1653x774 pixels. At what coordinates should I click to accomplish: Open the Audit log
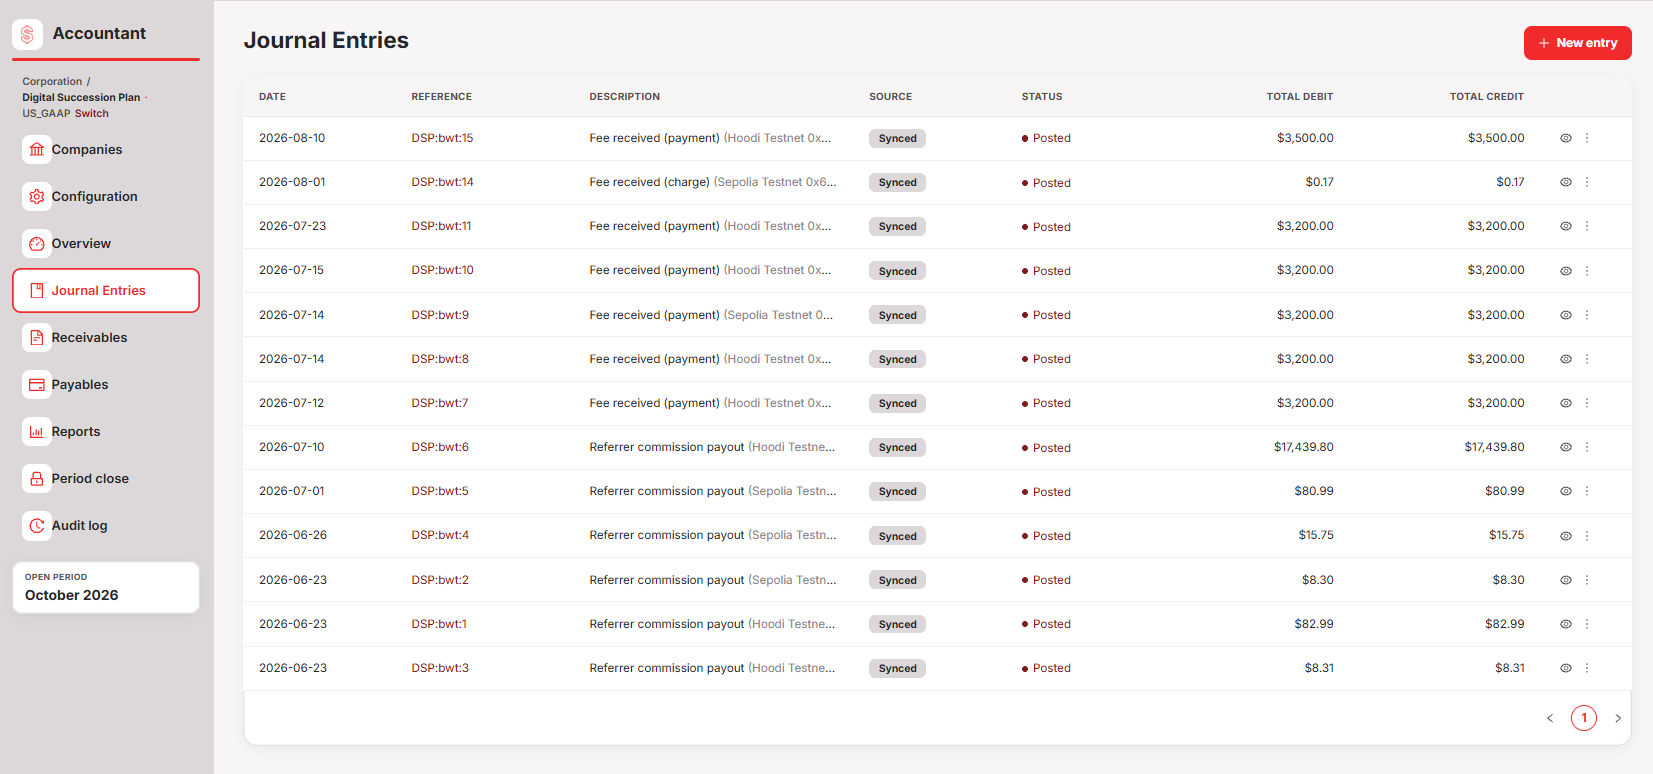tap(106, 525)
